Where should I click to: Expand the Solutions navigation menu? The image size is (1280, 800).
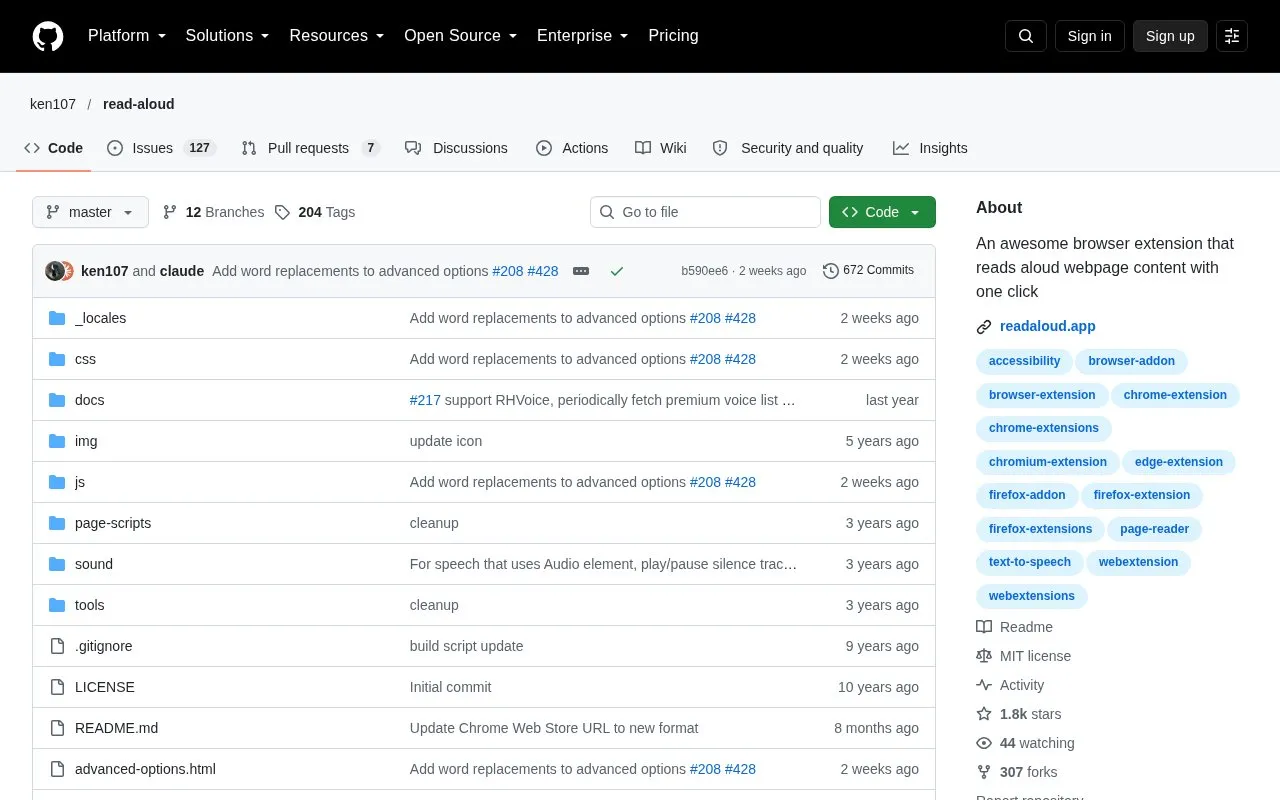(x=228, y=36)
